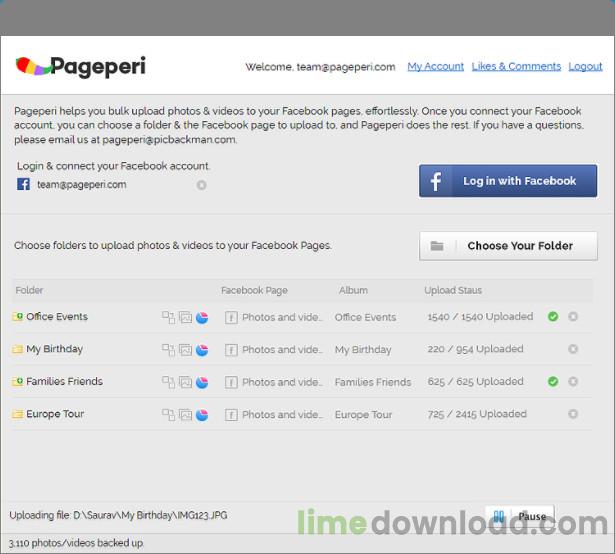Click the Facebook icon beside team@pageperi.com
Screen dimensions: 615x554
click(24, 185)
